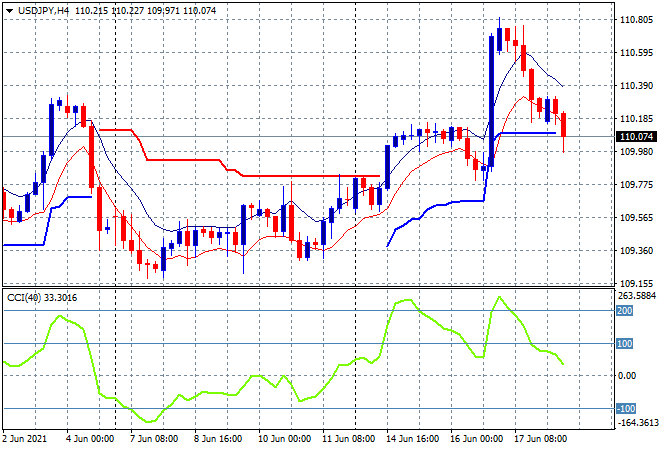Click the 2 Jun 2021 date label
The image size is (660, 450).
coord(24,439)
